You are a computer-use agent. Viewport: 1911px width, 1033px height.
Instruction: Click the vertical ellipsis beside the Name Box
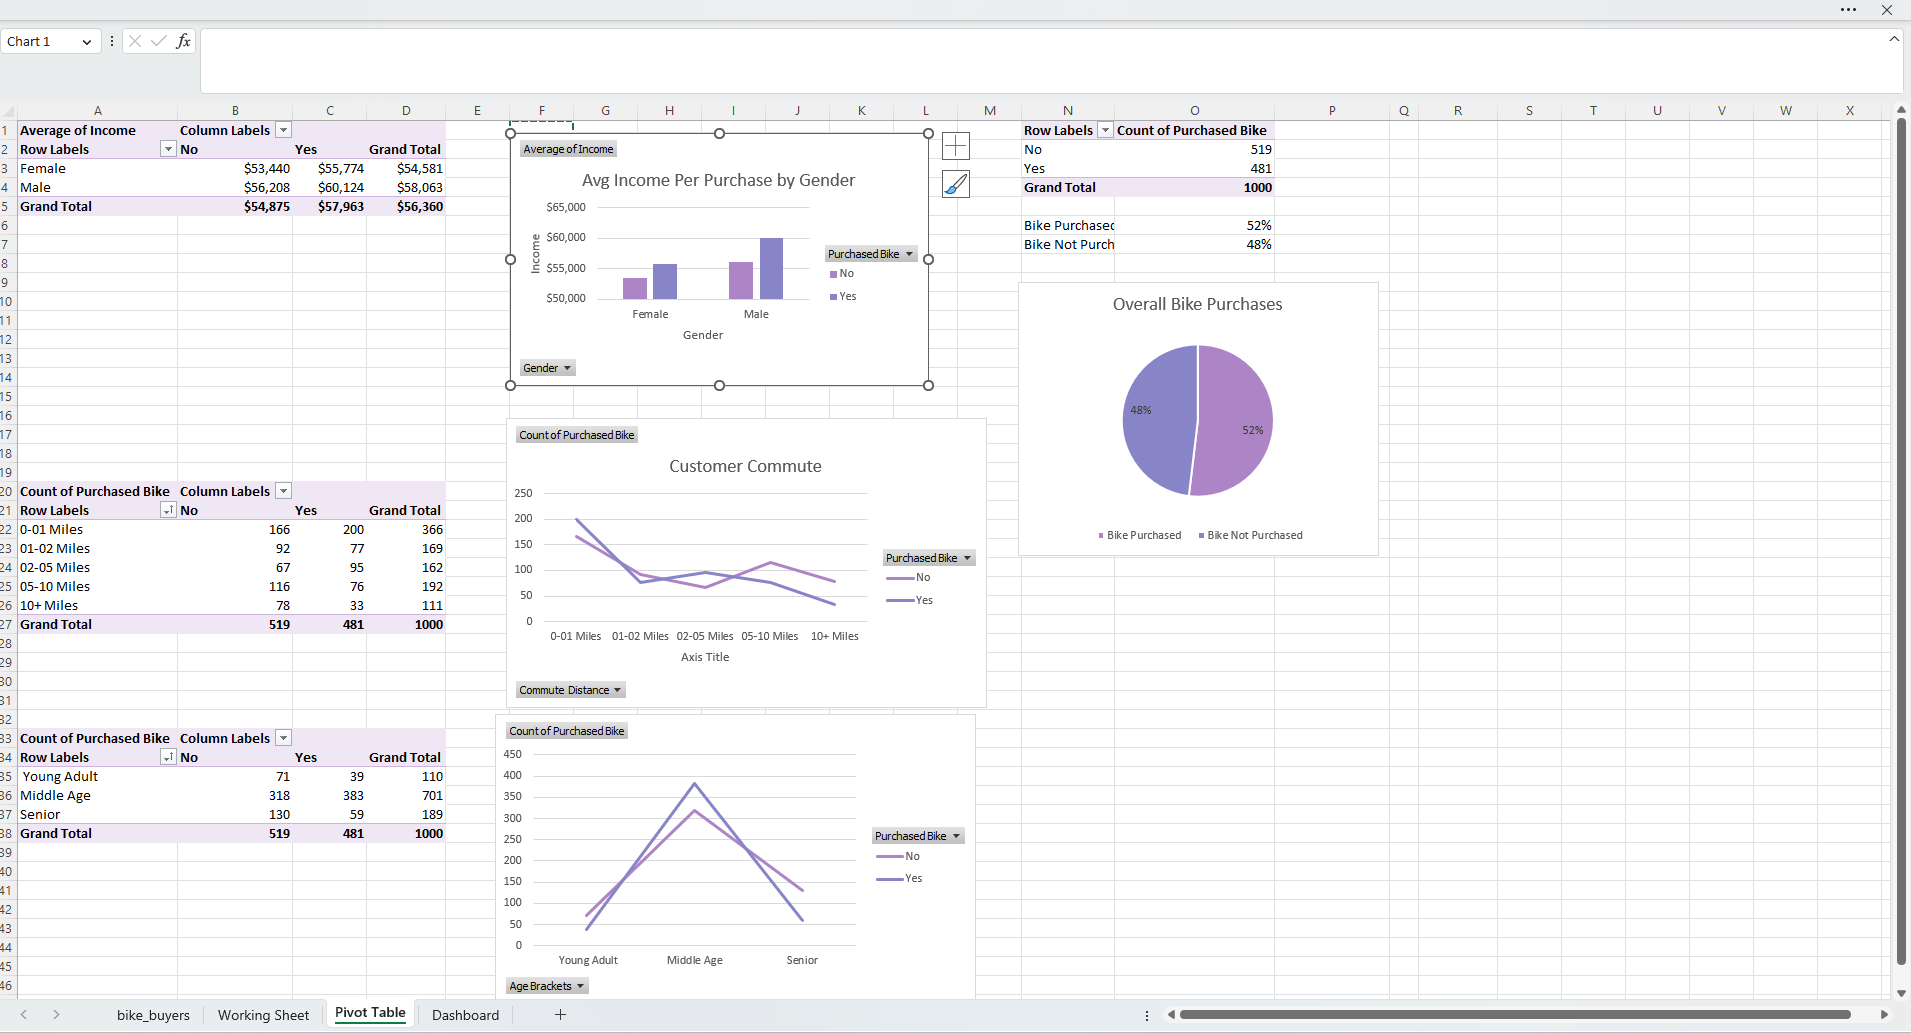point(111,41)
